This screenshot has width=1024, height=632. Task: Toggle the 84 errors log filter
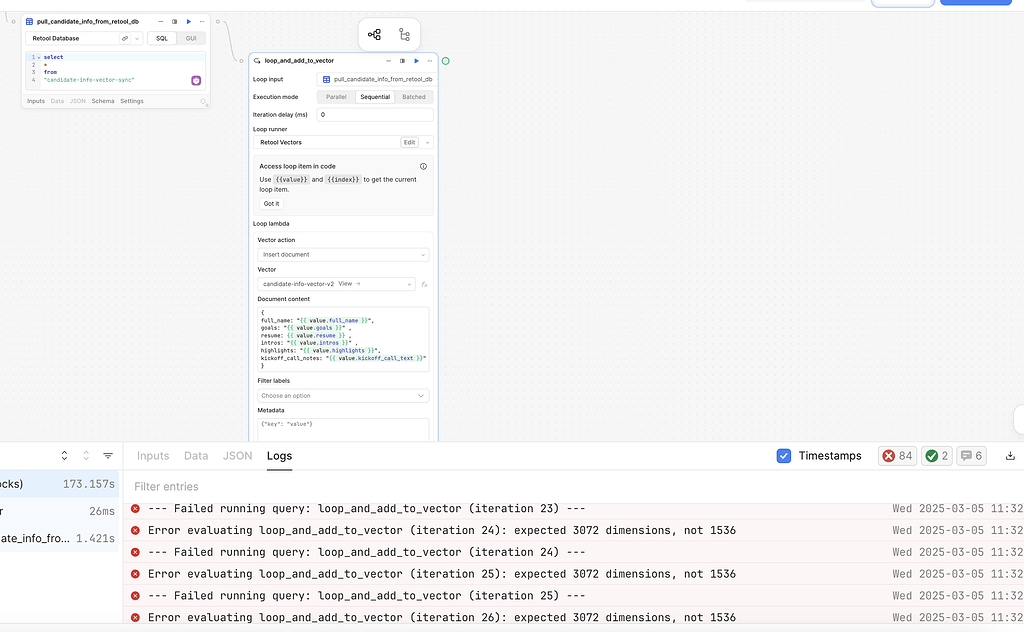pyautogui.click(x=896, y=456)
